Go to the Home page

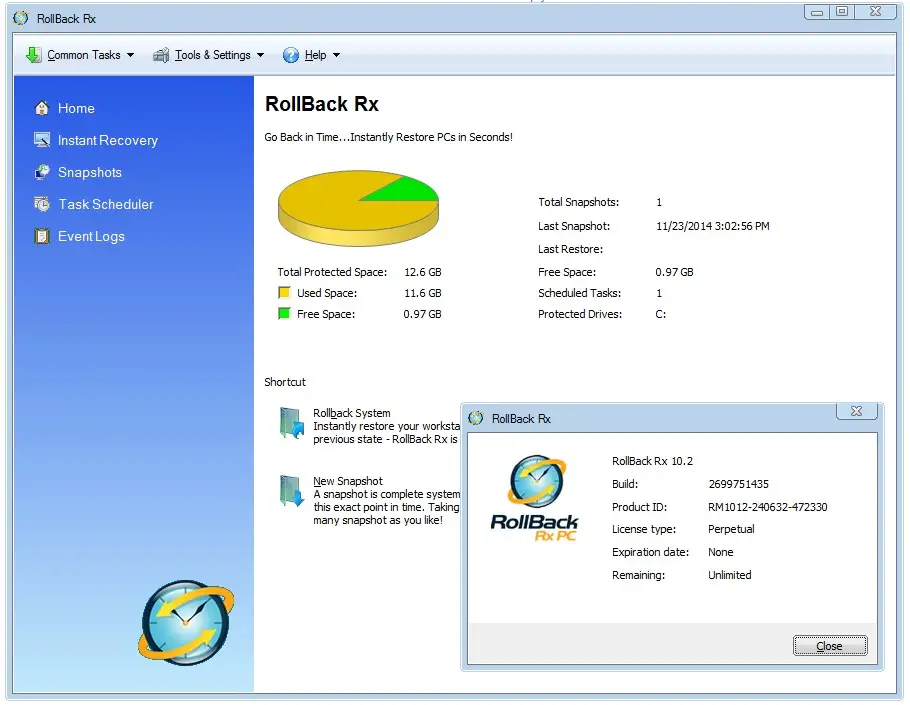point(76,109)
